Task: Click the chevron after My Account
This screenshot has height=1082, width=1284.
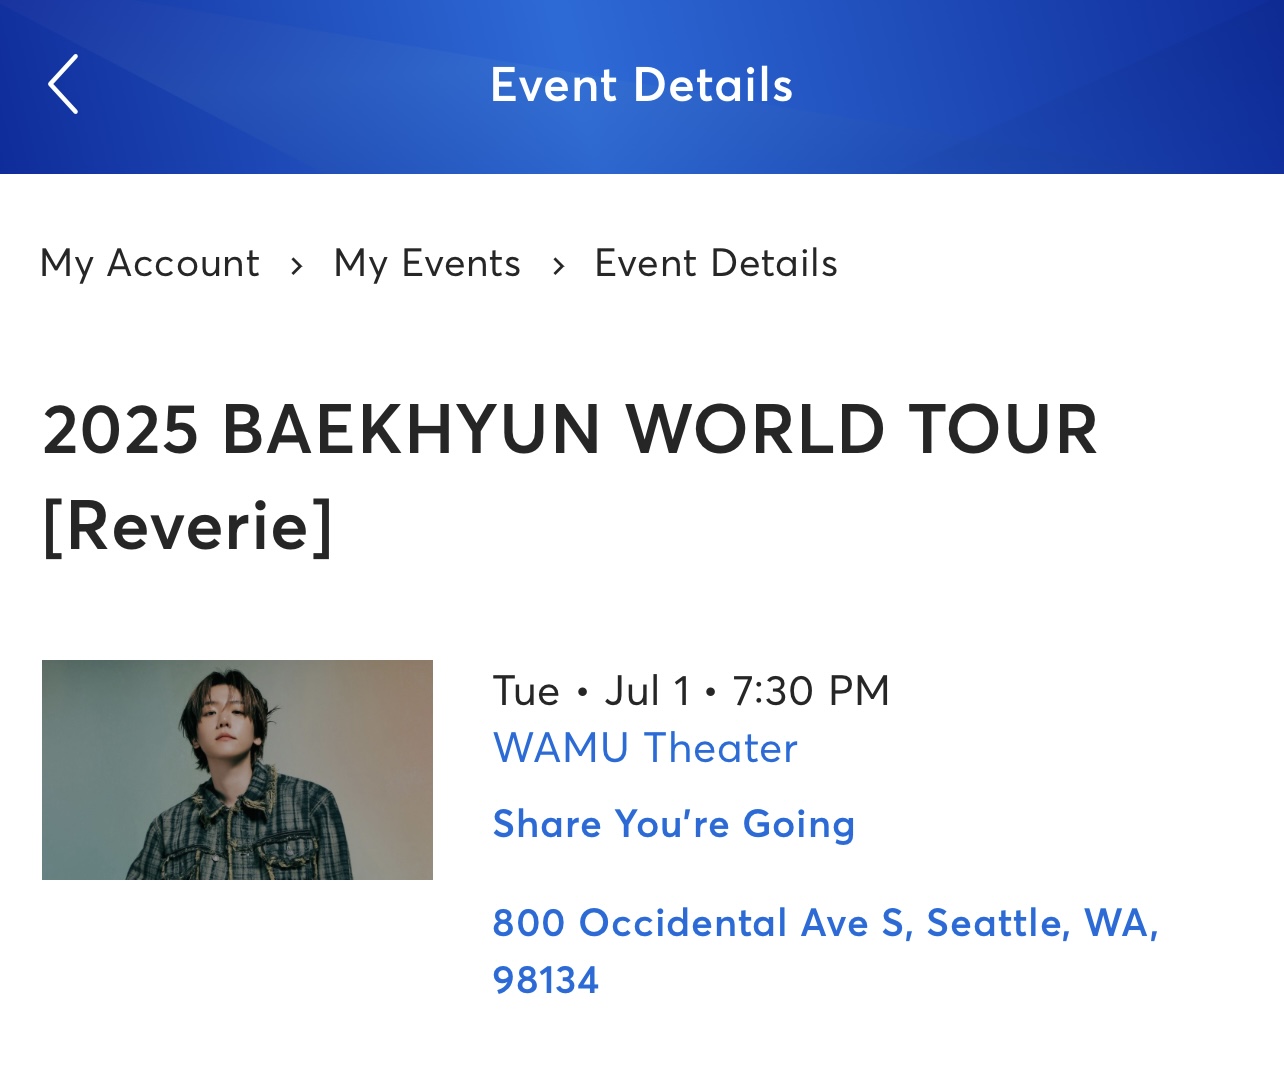Action: point(296,266)
